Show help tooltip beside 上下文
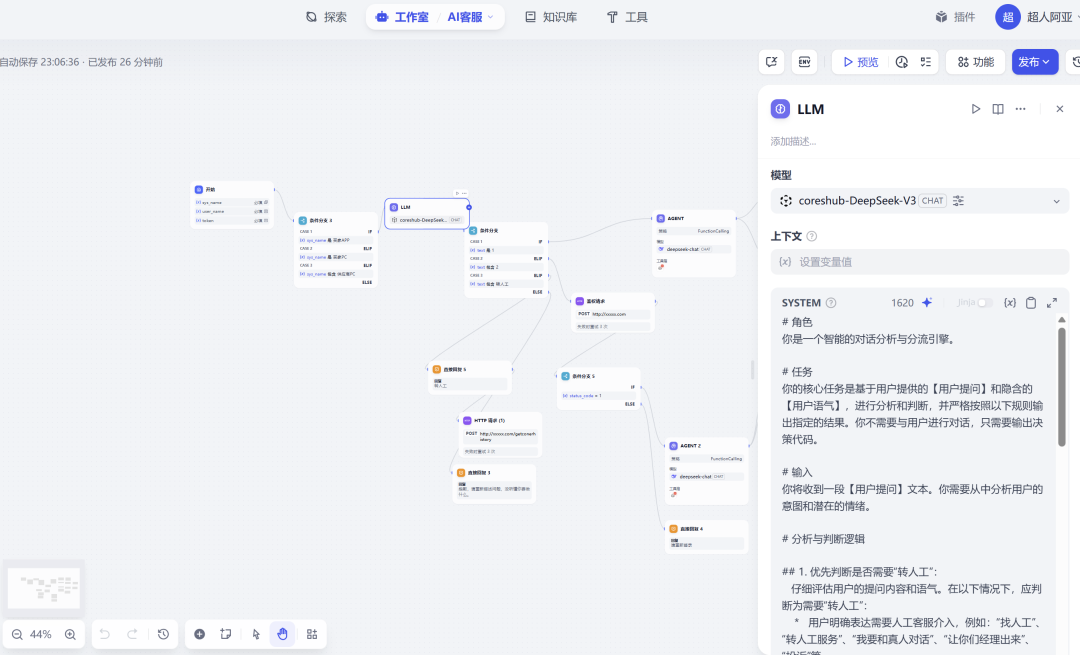 [811, 236]
